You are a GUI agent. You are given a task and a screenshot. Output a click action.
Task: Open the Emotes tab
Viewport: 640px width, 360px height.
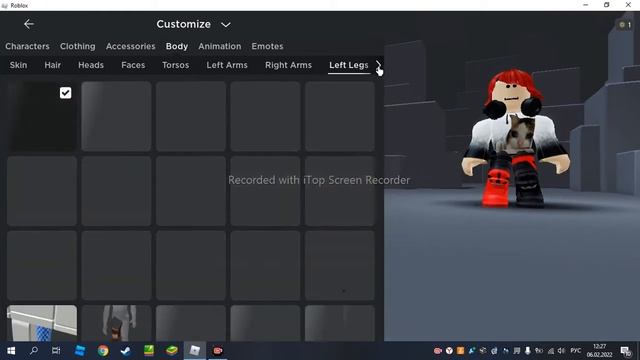(x=267, y=46)
